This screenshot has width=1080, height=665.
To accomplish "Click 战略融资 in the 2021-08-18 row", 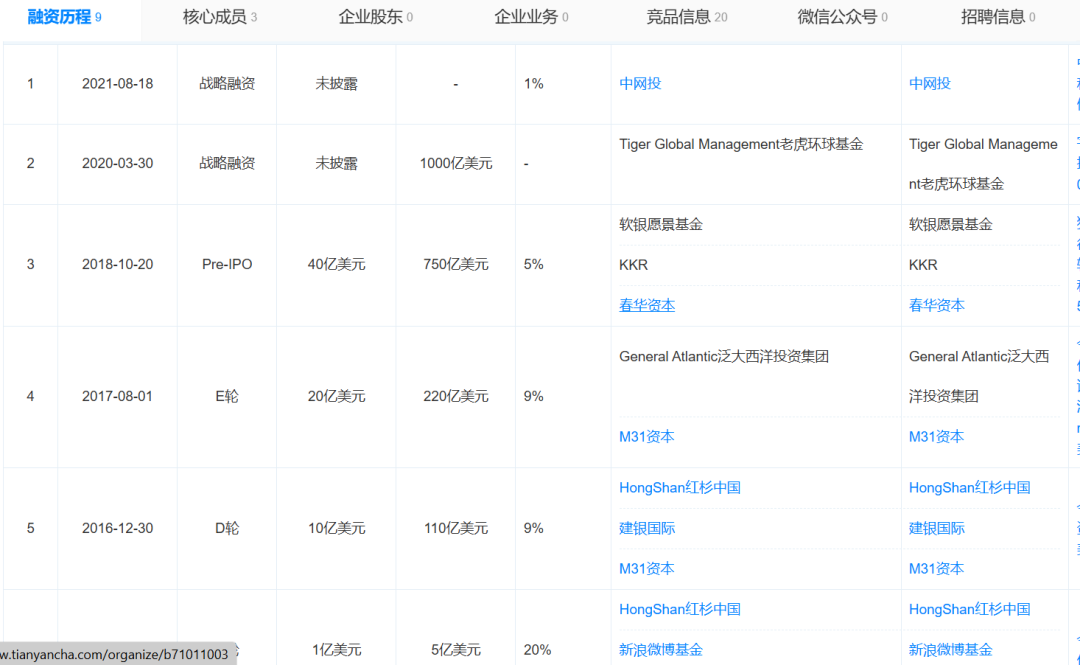I will point(227,83).
